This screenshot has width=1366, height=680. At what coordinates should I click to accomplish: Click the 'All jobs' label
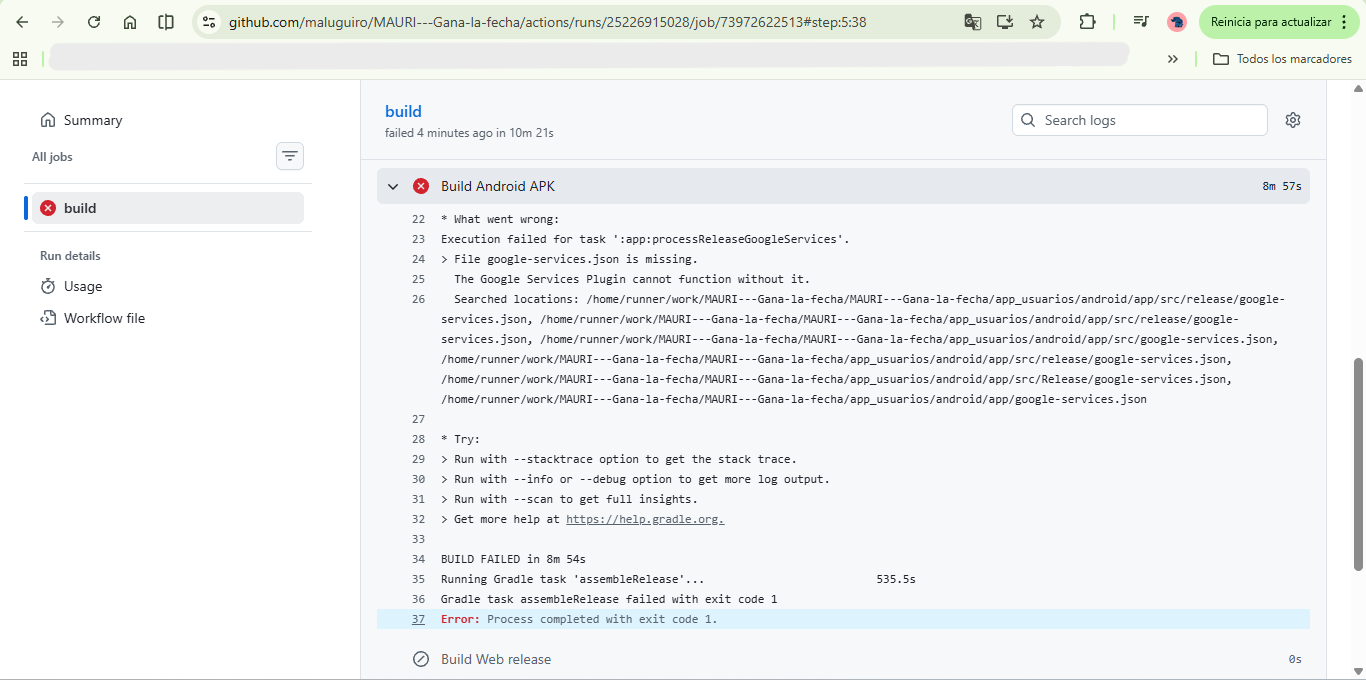point(52,157)
